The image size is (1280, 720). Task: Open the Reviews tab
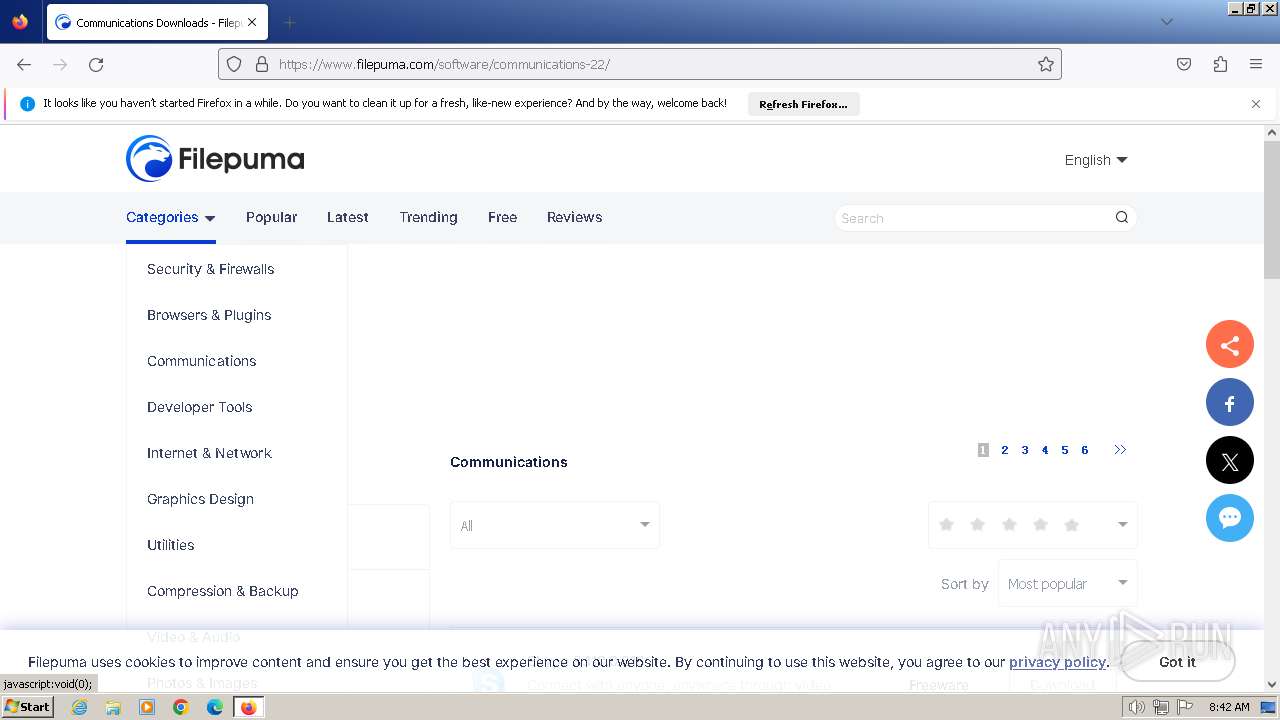[574, 217]
